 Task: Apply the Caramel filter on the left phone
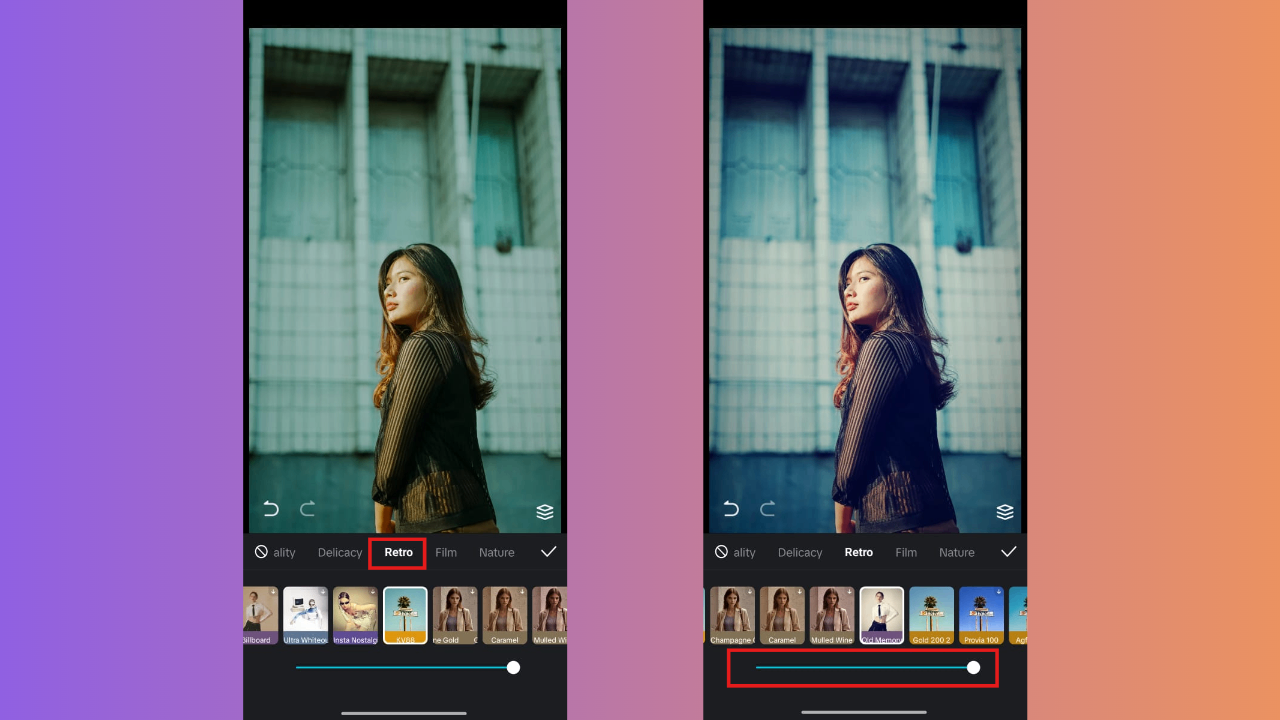(x=505, y=615)
